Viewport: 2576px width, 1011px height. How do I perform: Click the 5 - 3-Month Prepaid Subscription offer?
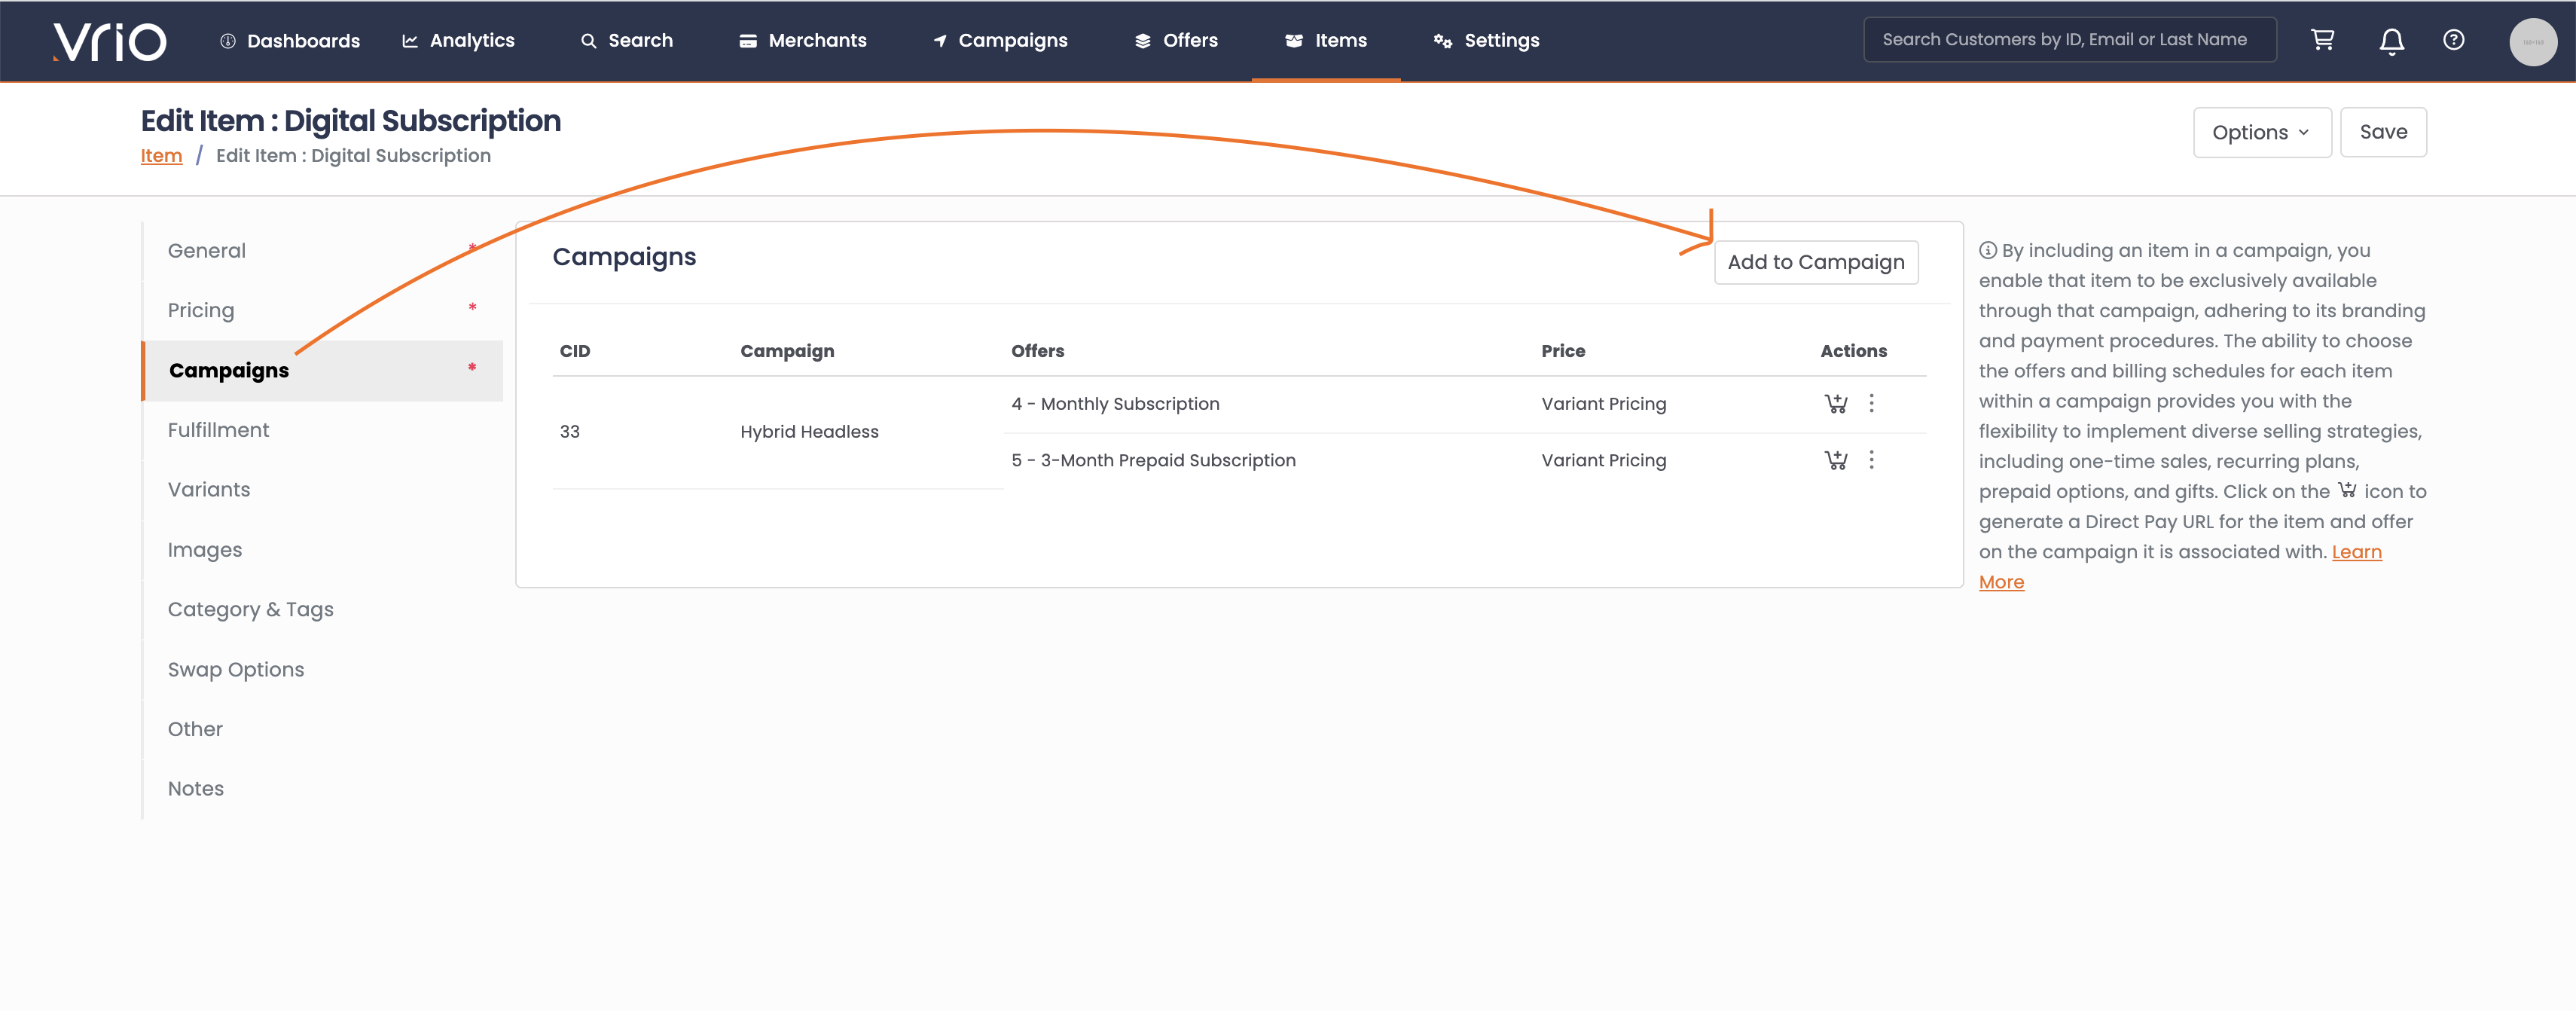[x=1153, y=460]
